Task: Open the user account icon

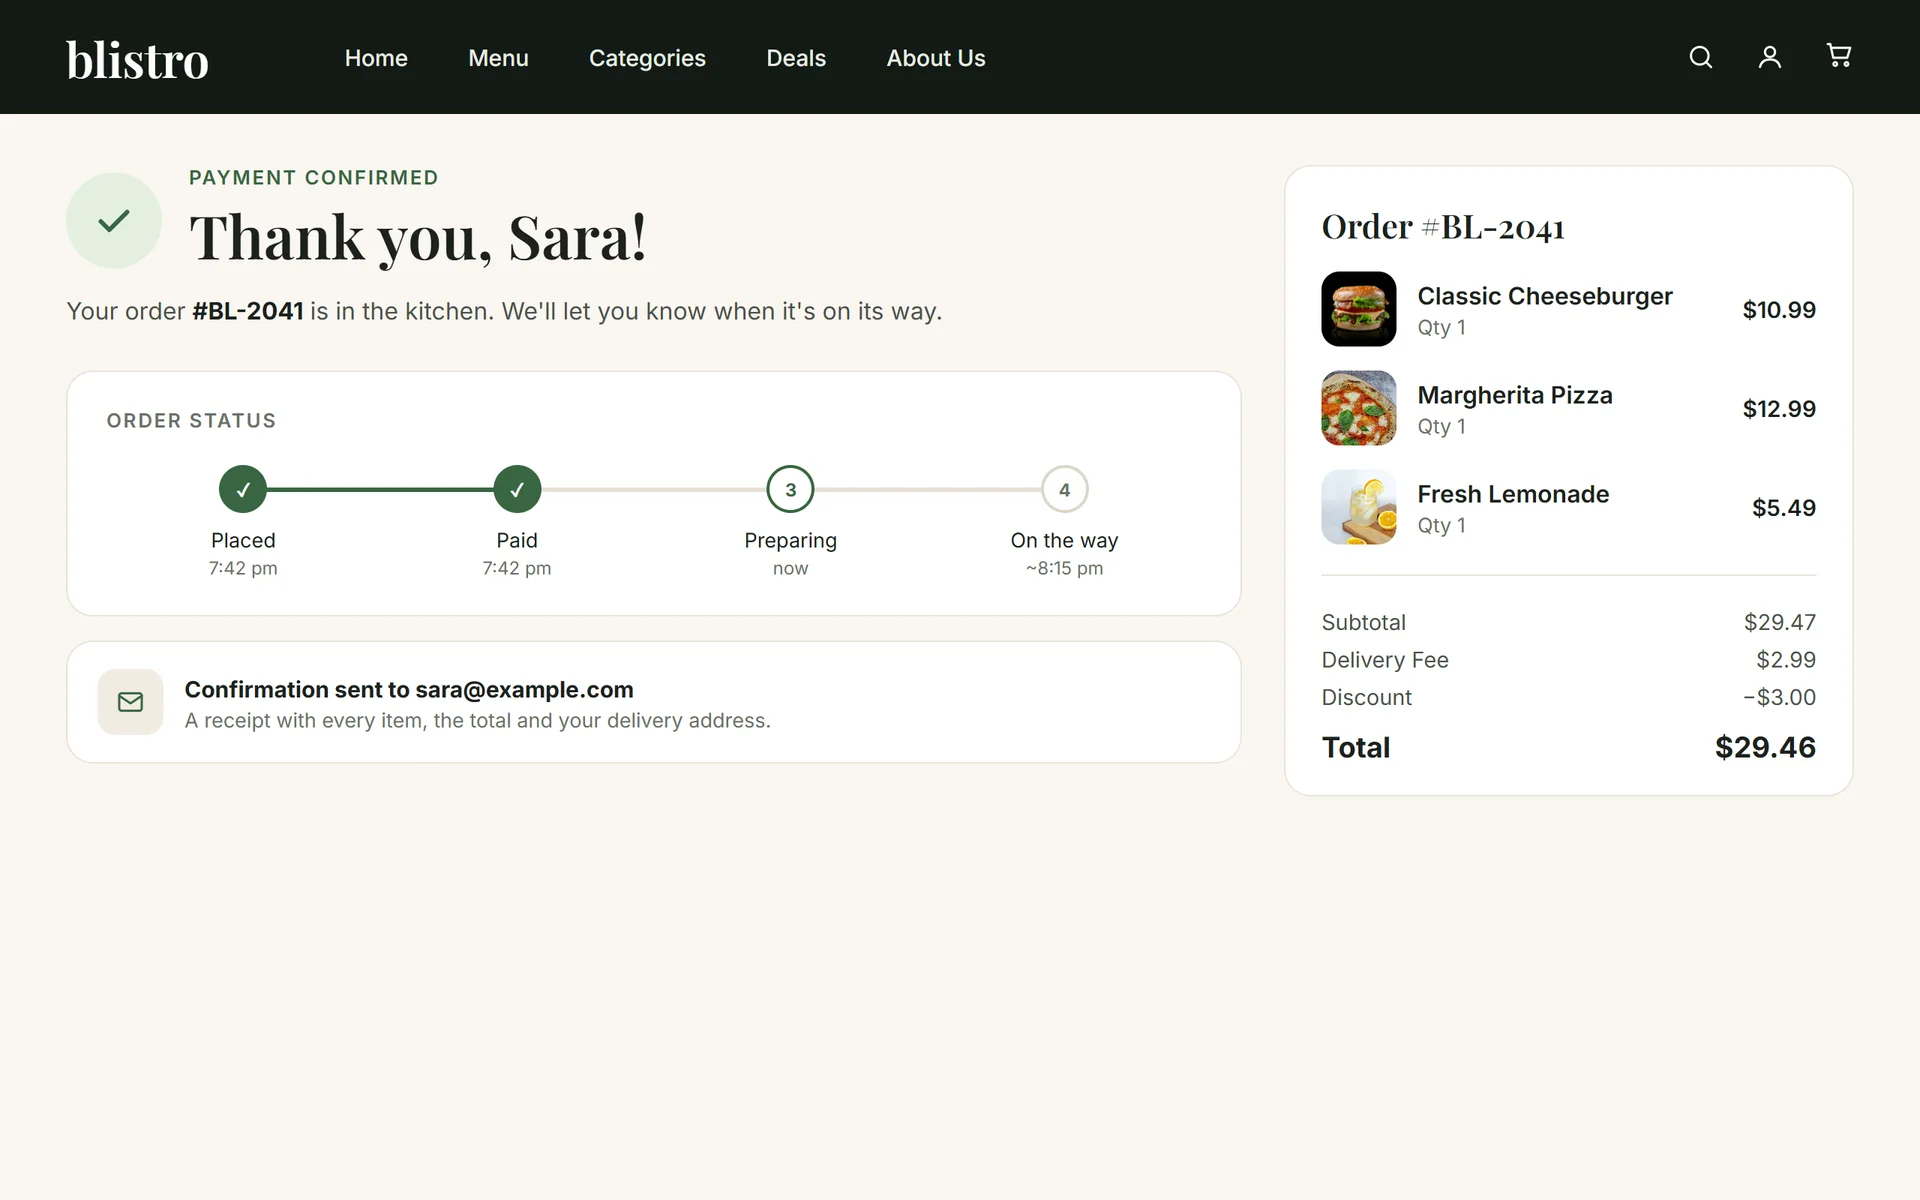Action: point(1769,57)
